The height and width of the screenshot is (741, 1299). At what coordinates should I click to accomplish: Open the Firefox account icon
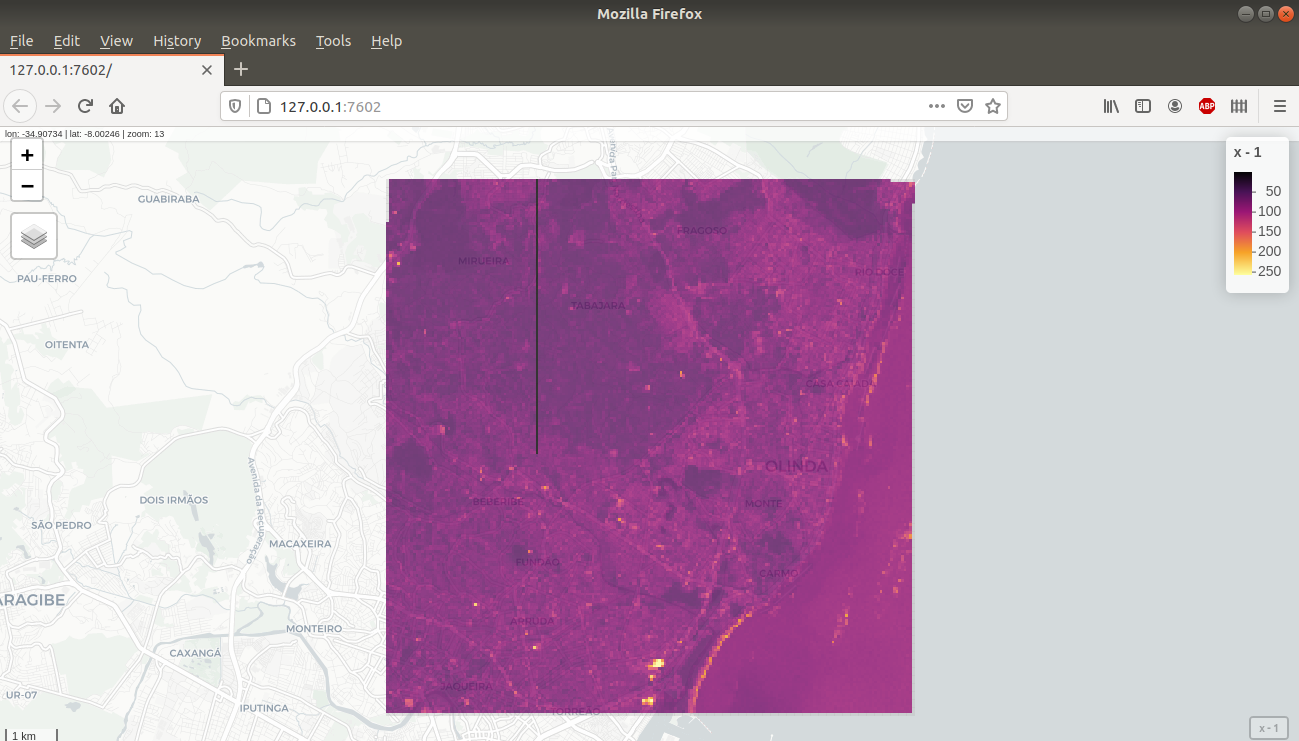pyautogui.click(x=1174, y=105)
